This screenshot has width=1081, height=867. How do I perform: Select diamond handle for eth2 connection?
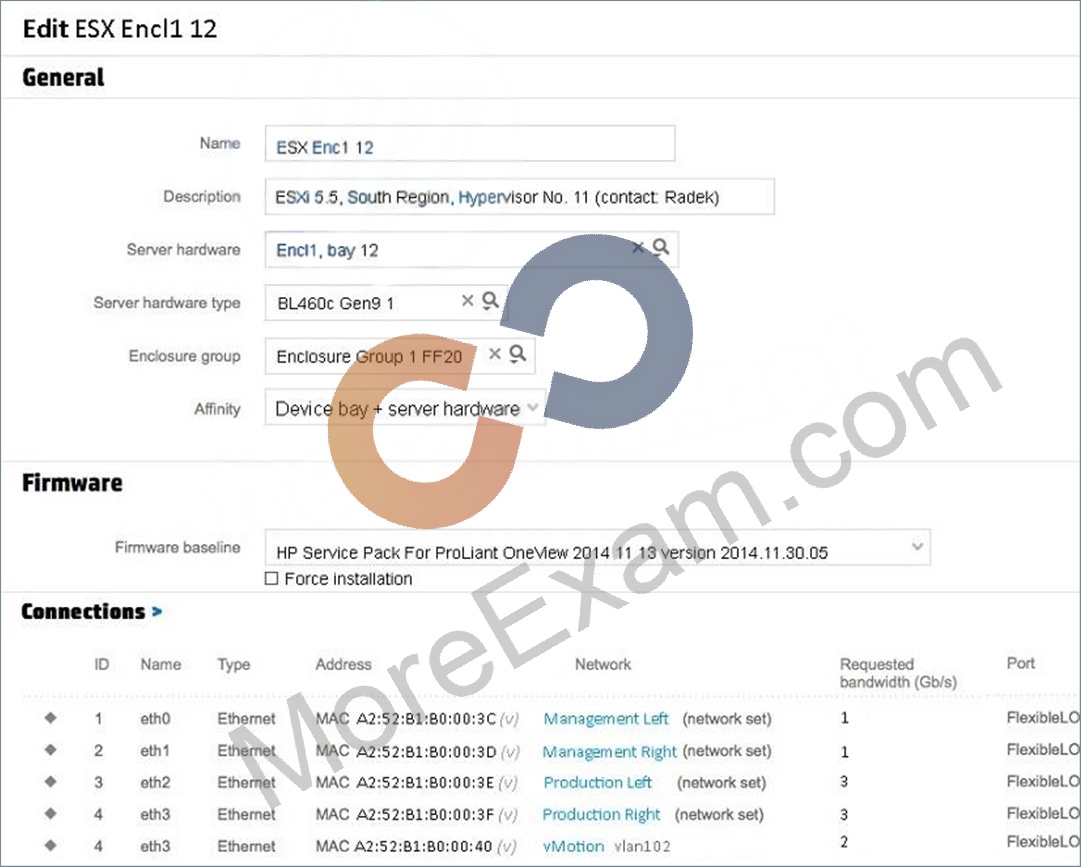point(50,782)
